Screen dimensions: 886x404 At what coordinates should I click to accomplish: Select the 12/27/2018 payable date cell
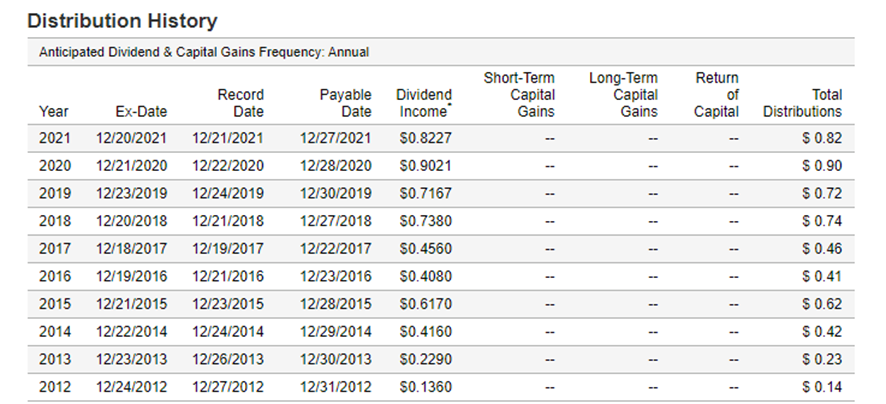coord(335,219)
